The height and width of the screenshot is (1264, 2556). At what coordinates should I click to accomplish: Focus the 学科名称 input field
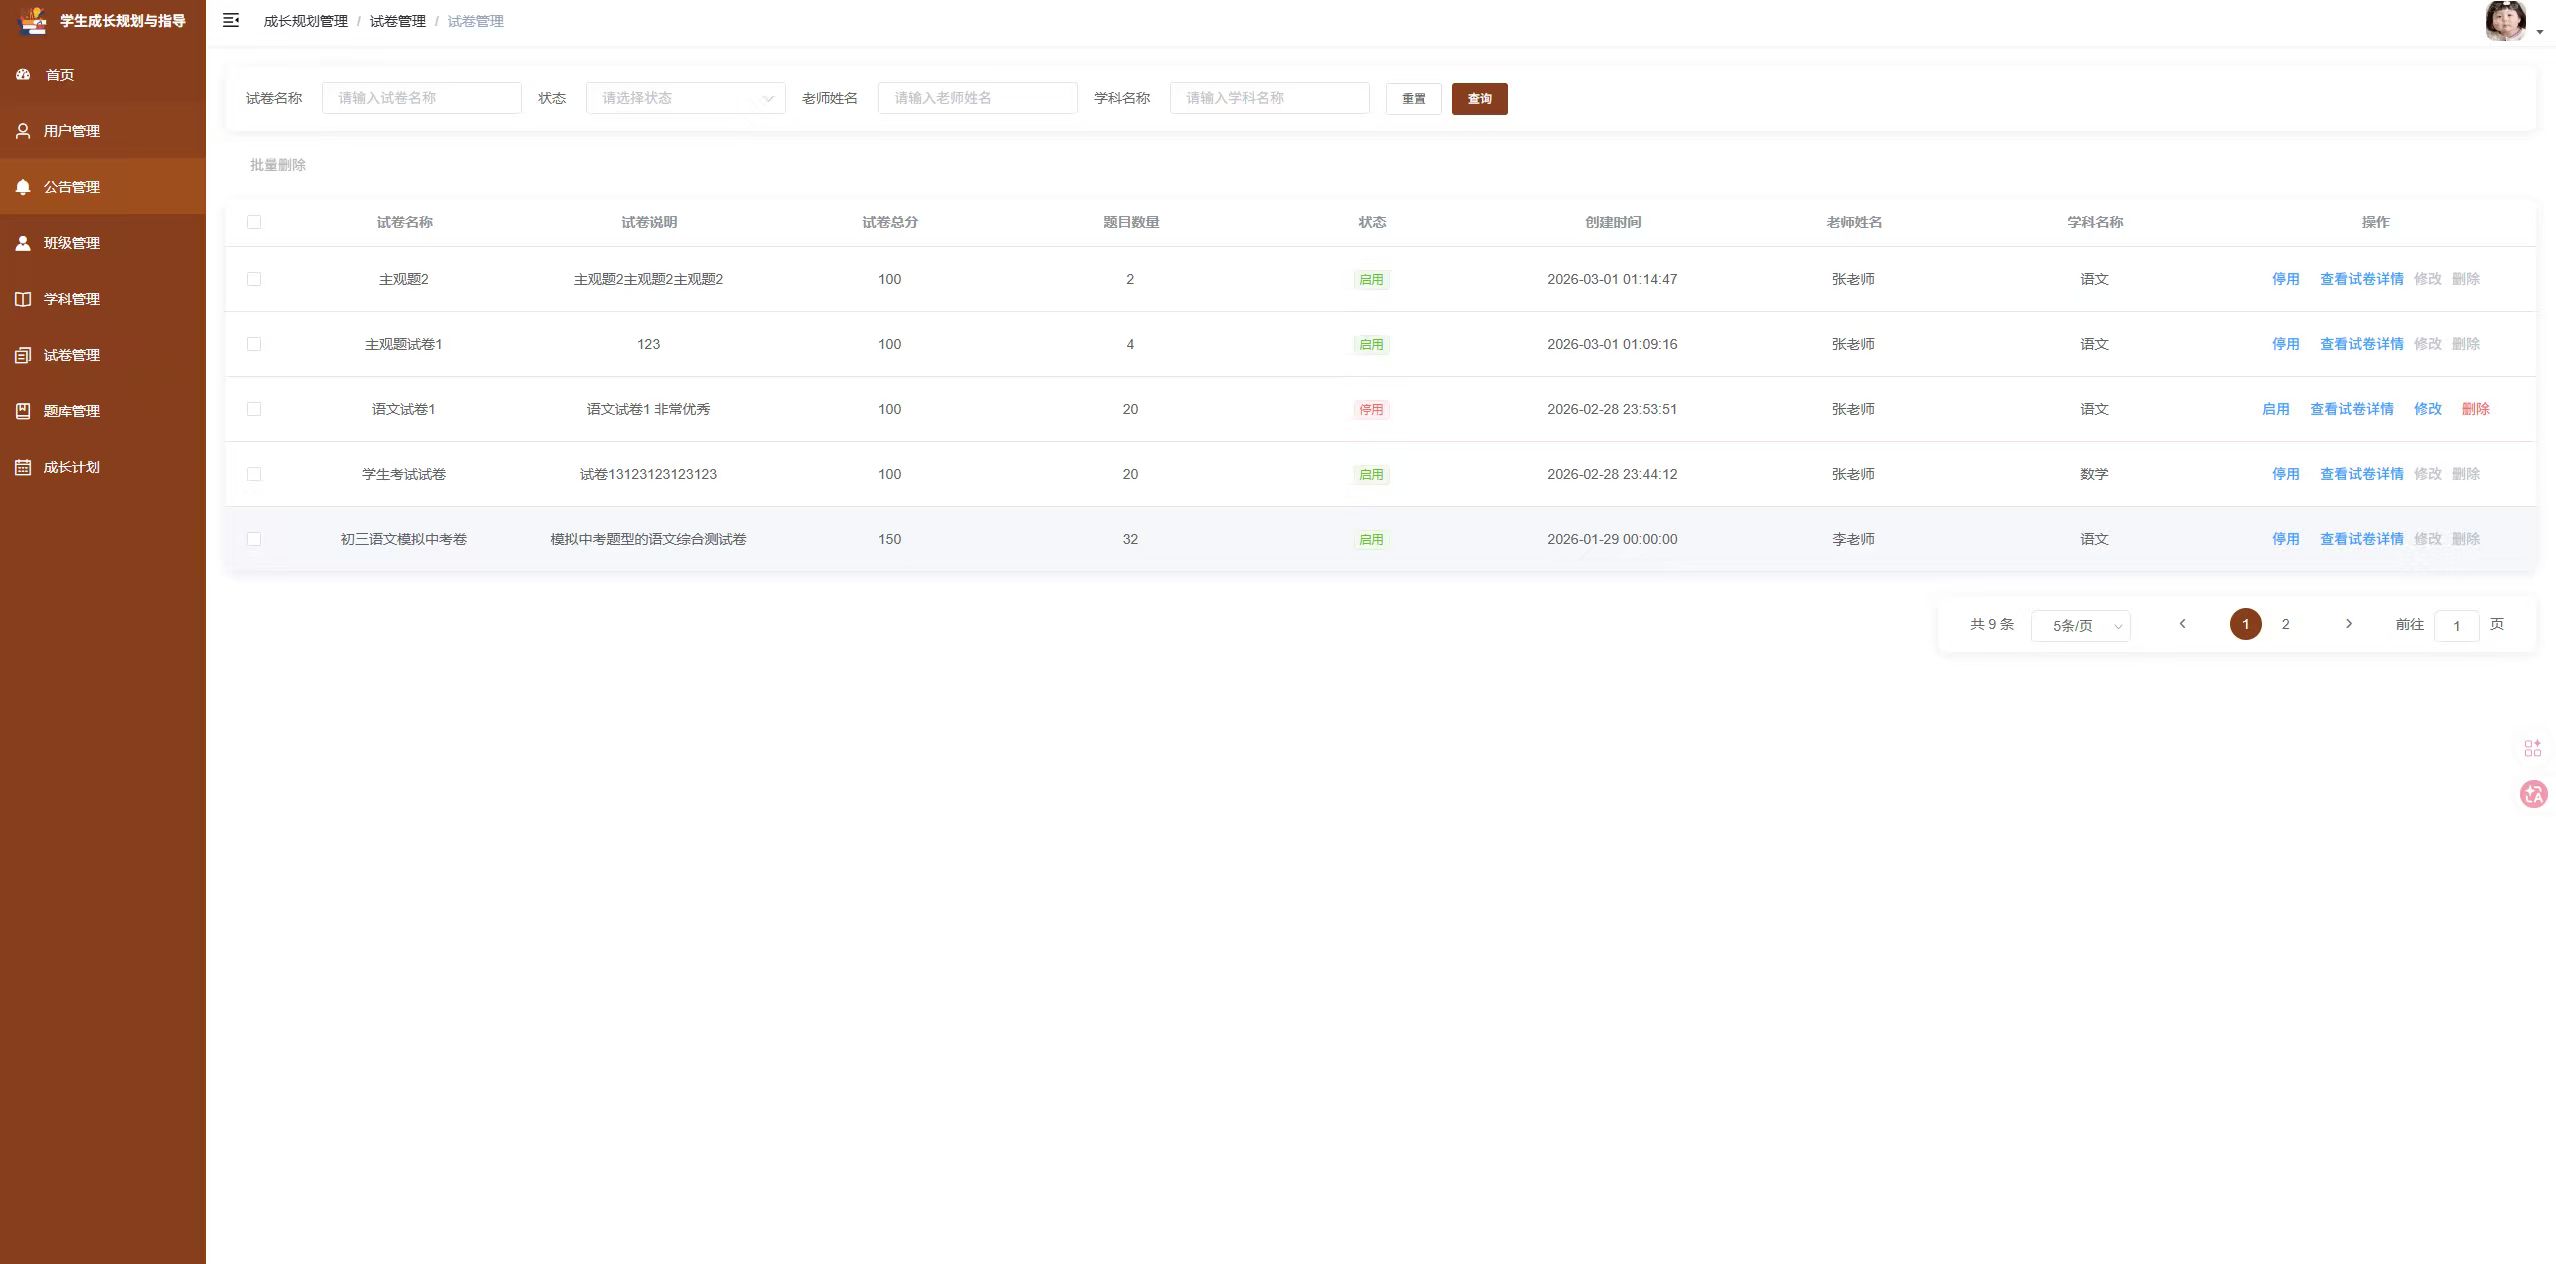pyautogui.click(x=1270, y=98)
